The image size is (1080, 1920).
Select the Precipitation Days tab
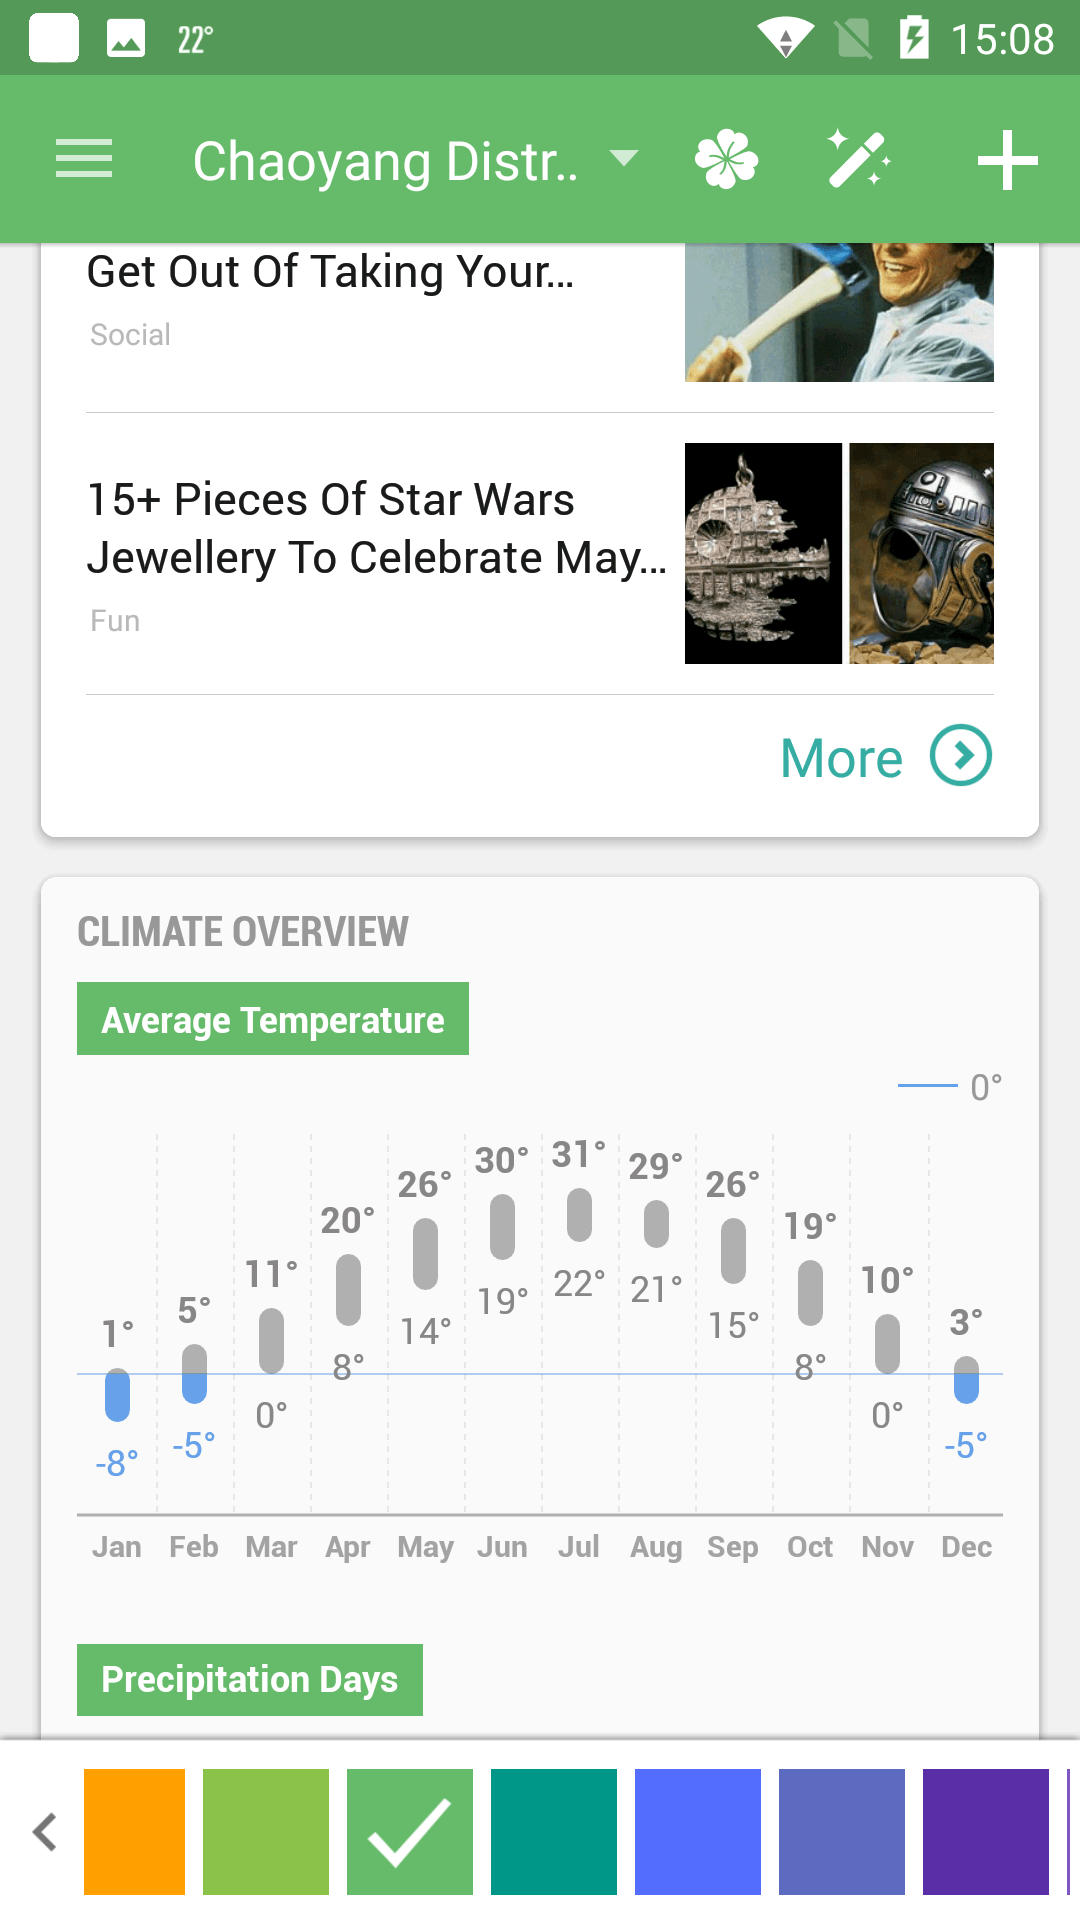[250, 1680]
